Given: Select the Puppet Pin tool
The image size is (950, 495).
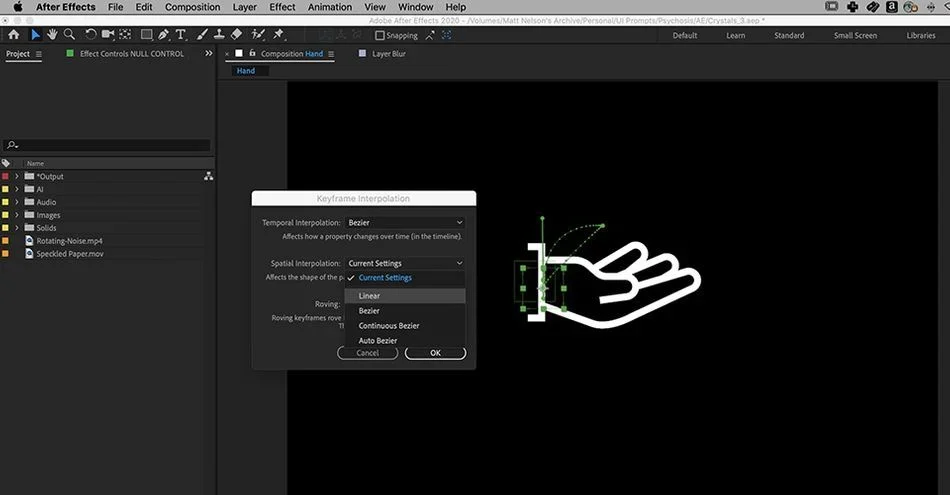Looking at the screenshot, I should 278,35.
